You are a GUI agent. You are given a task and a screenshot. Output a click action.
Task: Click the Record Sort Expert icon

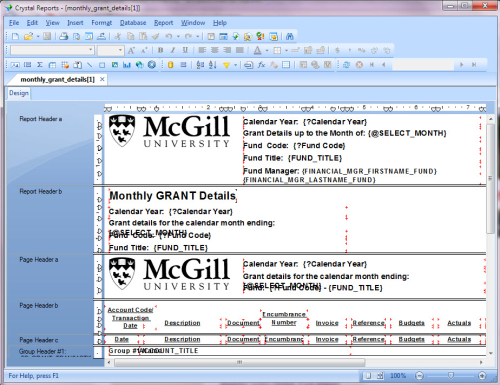pos(213,65)
